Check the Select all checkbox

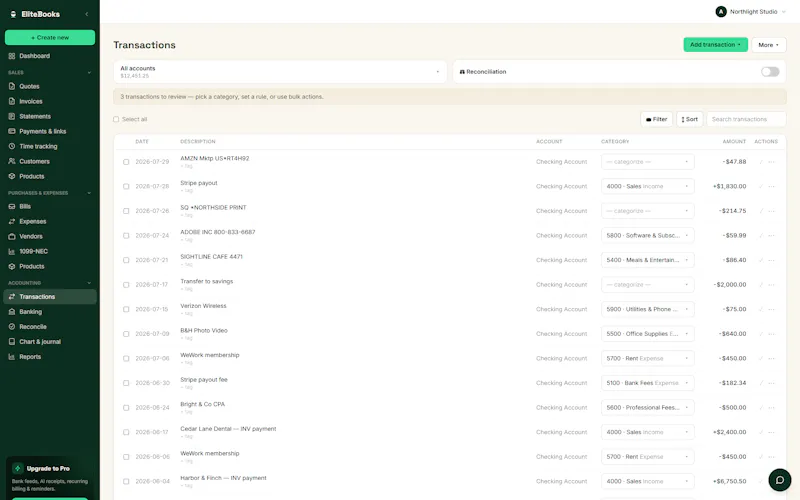click(x=116, y=119)
